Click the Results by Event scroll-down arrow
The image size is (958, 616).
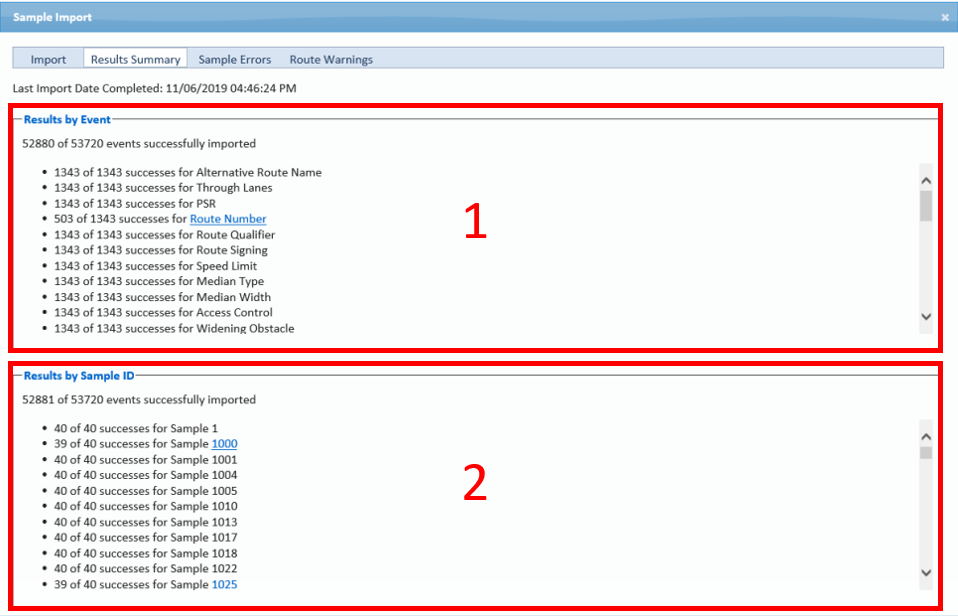(x=926, y=317)
